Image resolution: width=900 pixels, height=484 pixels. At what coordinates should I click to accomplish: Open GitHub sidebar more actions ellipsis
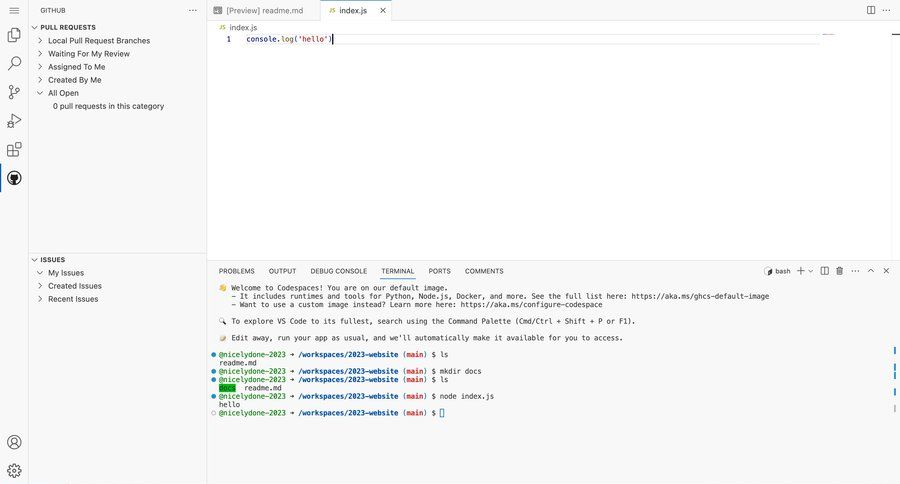[x=193, y=10]
